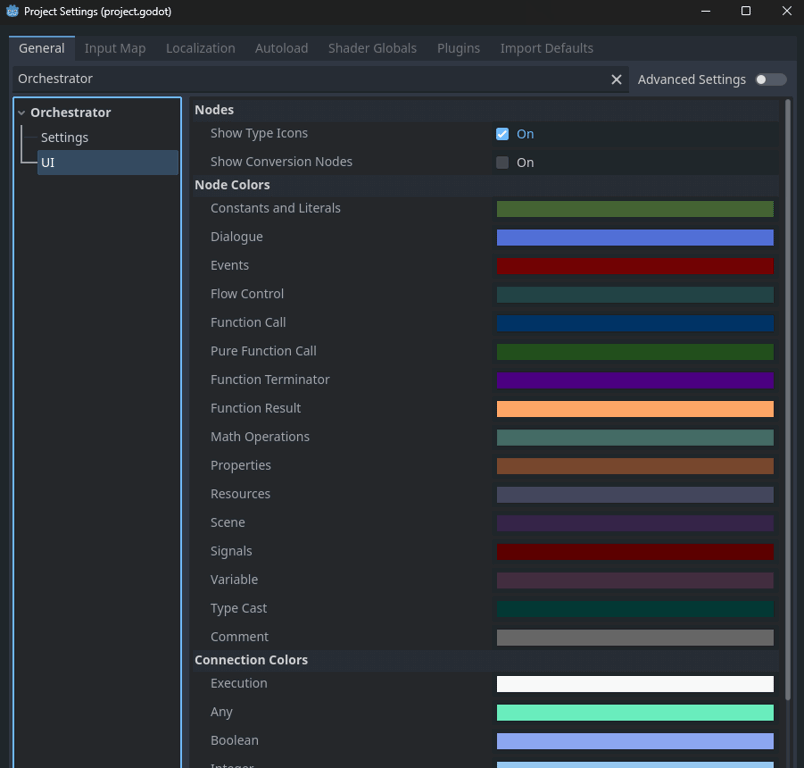Maximize the Project Settings window

coord(746,11)
